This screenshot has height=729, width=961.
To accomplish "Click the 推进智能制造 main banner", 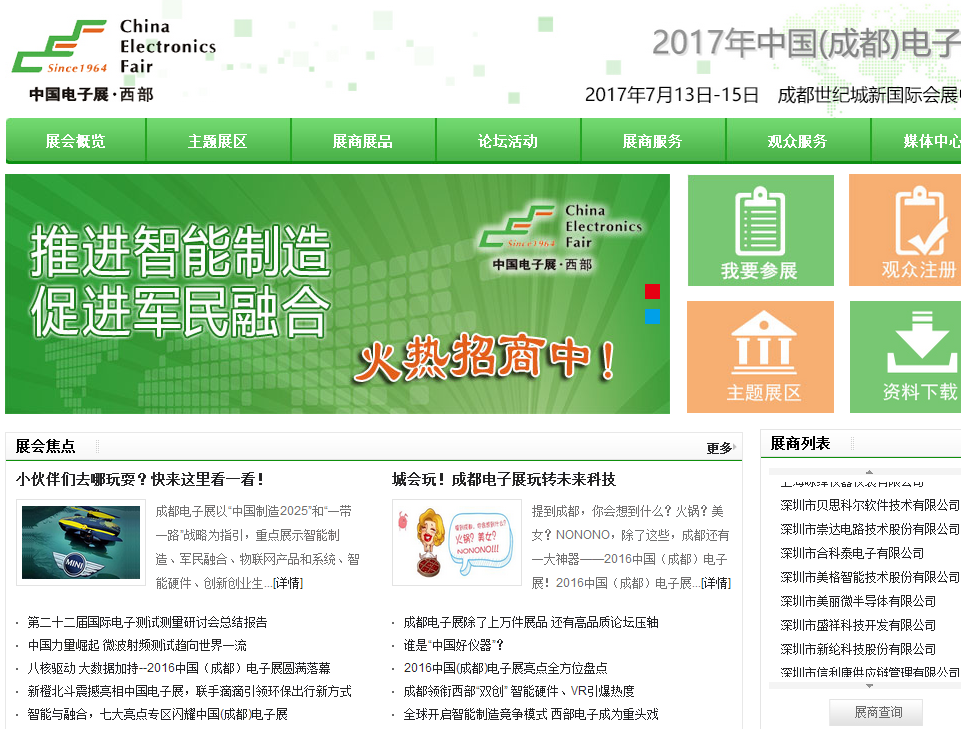I will click(x=337, y=294).
